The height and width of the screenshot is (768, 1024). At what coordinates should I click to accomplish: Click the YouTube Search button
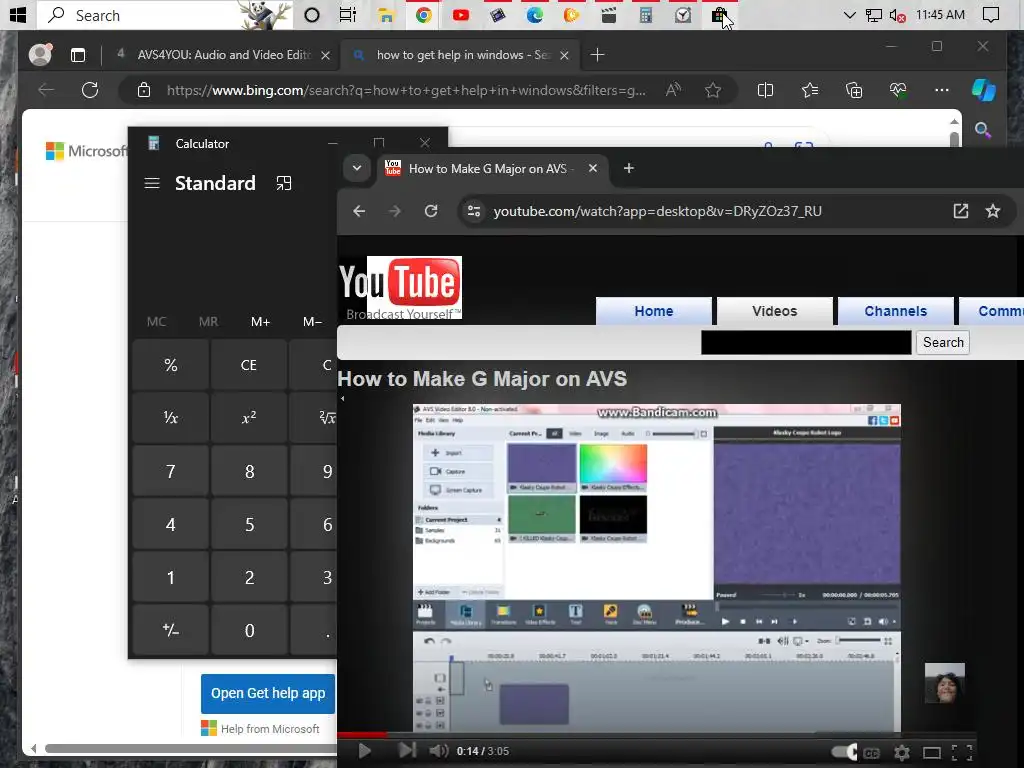pos(942,342)
